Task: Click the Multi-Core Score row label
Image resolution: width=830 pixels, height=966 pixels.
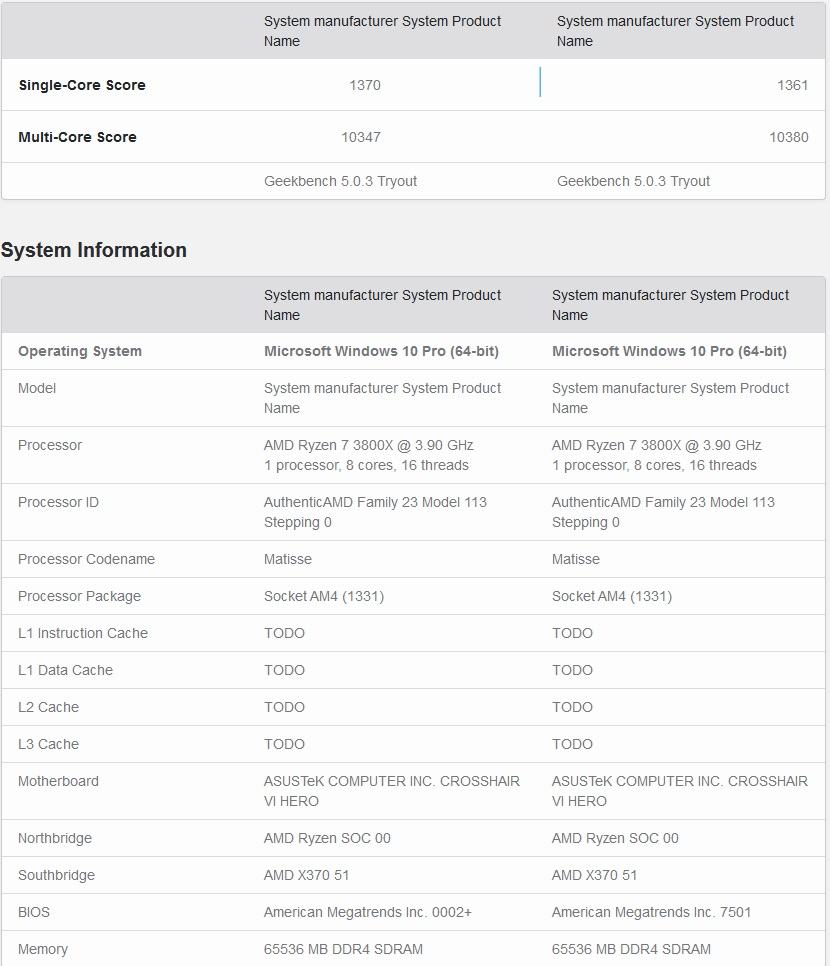Action: [x=77, y=137]
